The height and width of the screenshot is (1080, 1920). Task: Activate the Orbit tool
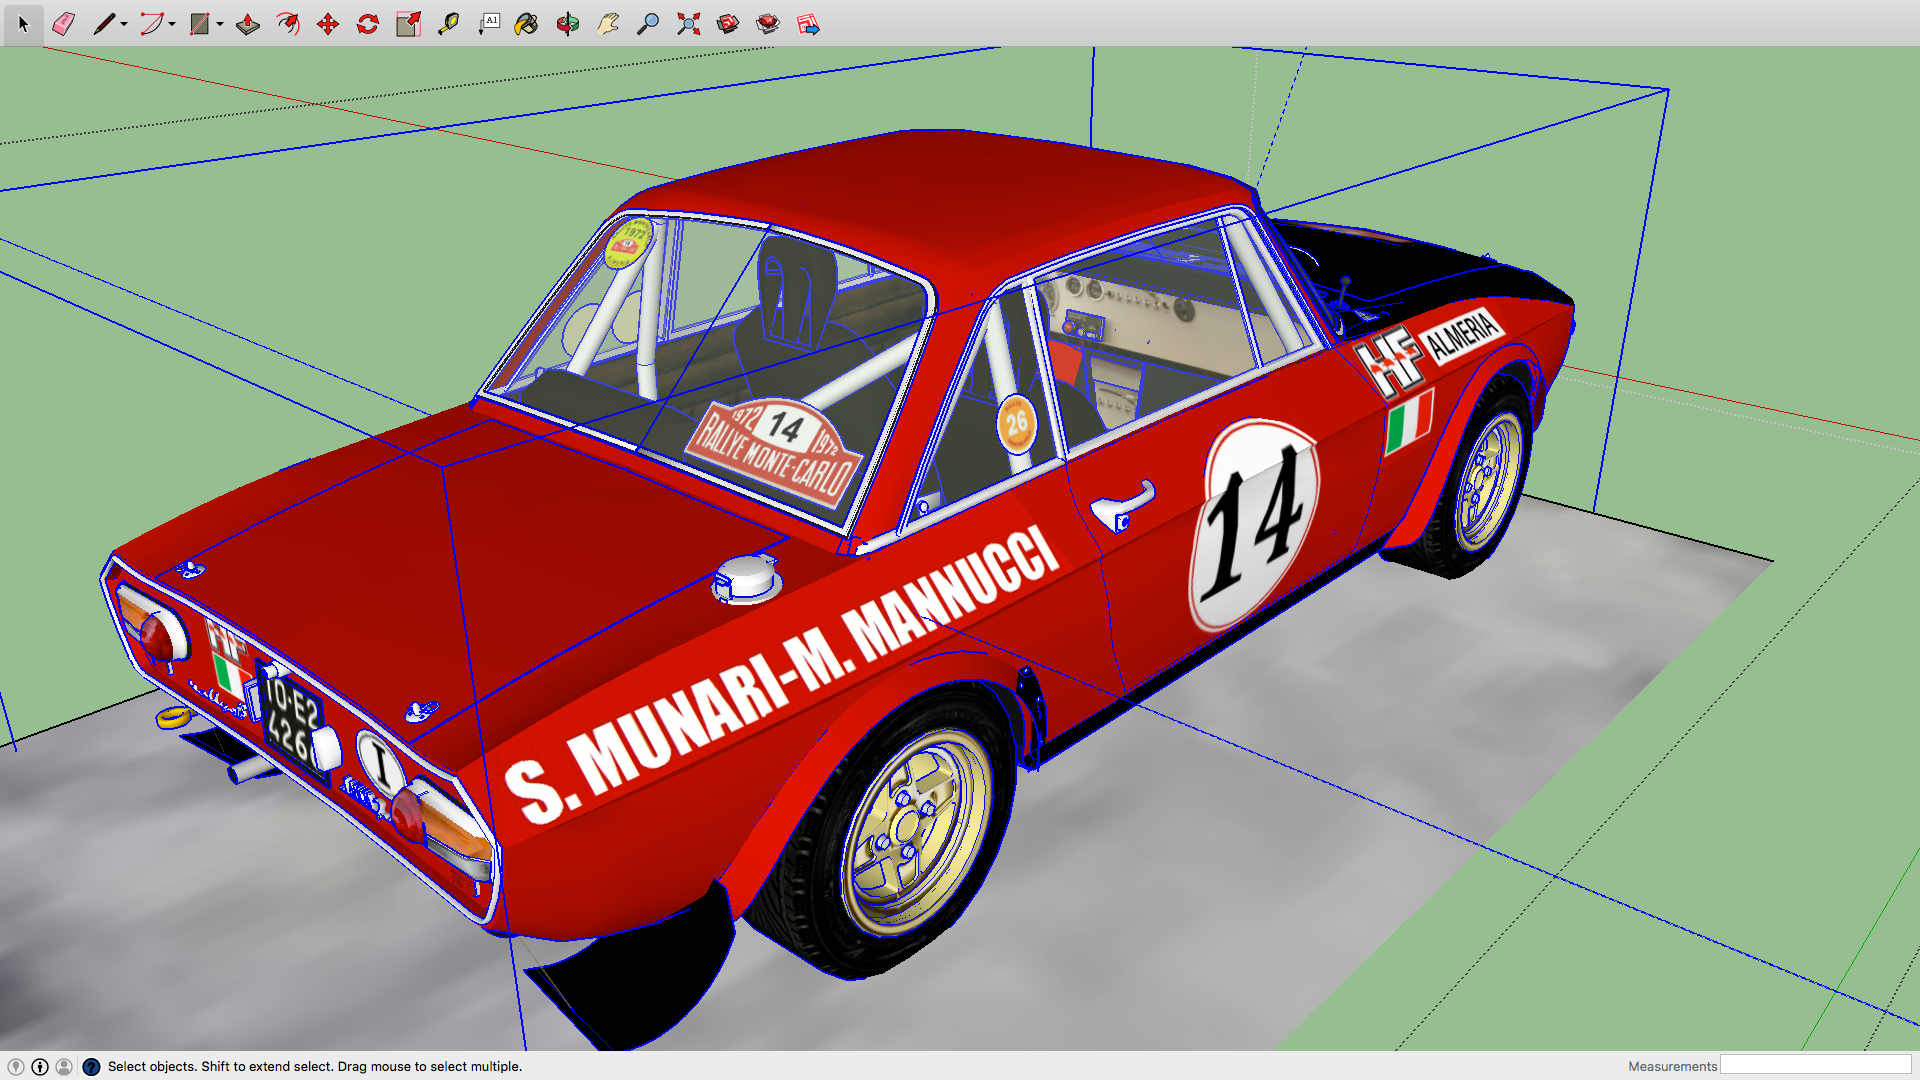click(568, 24)
